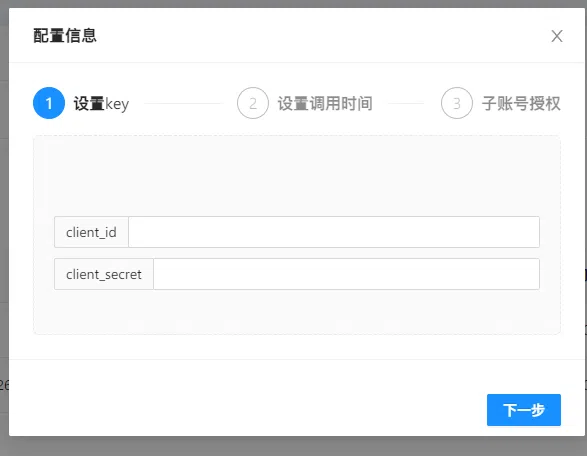The image size is (587, 456).
Task: Click the connector line after 设置调用时间
Action: (406, 103)
